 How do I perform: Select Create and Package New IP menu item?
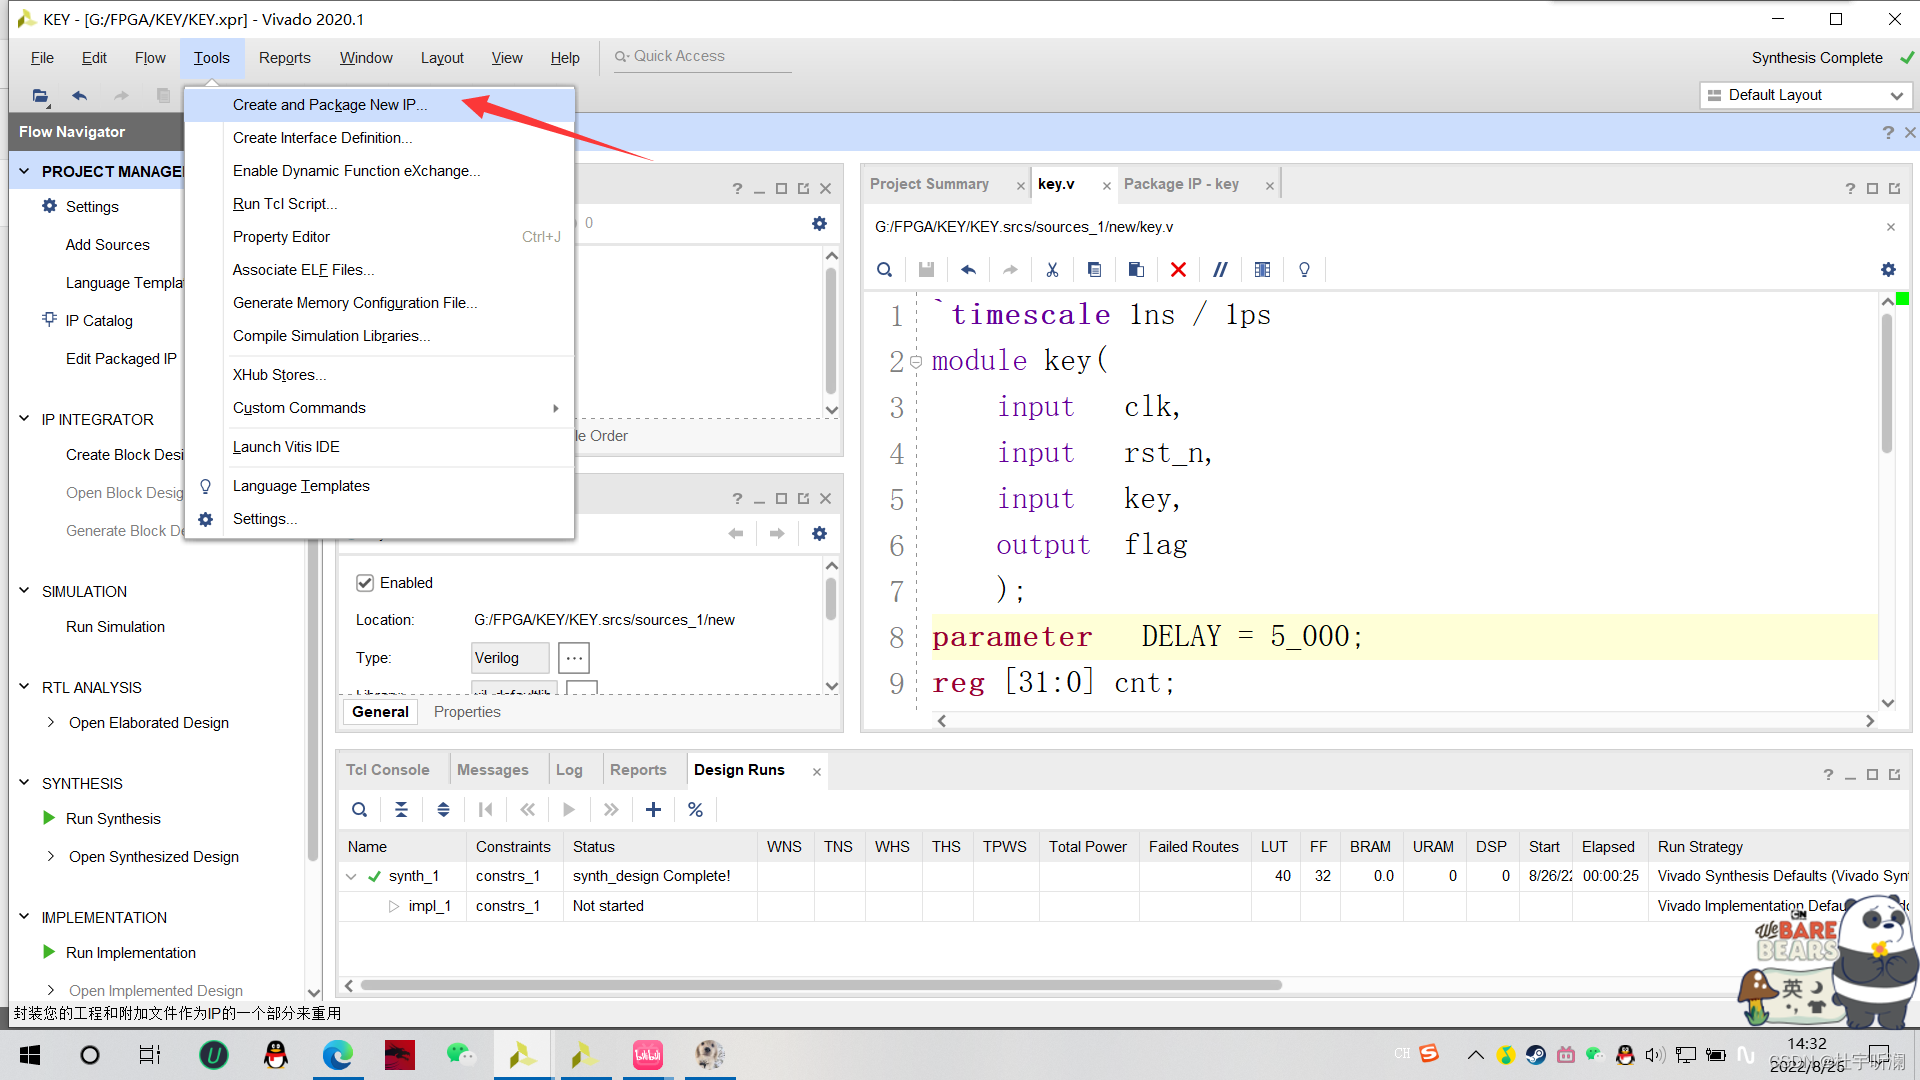coord(329,105)
